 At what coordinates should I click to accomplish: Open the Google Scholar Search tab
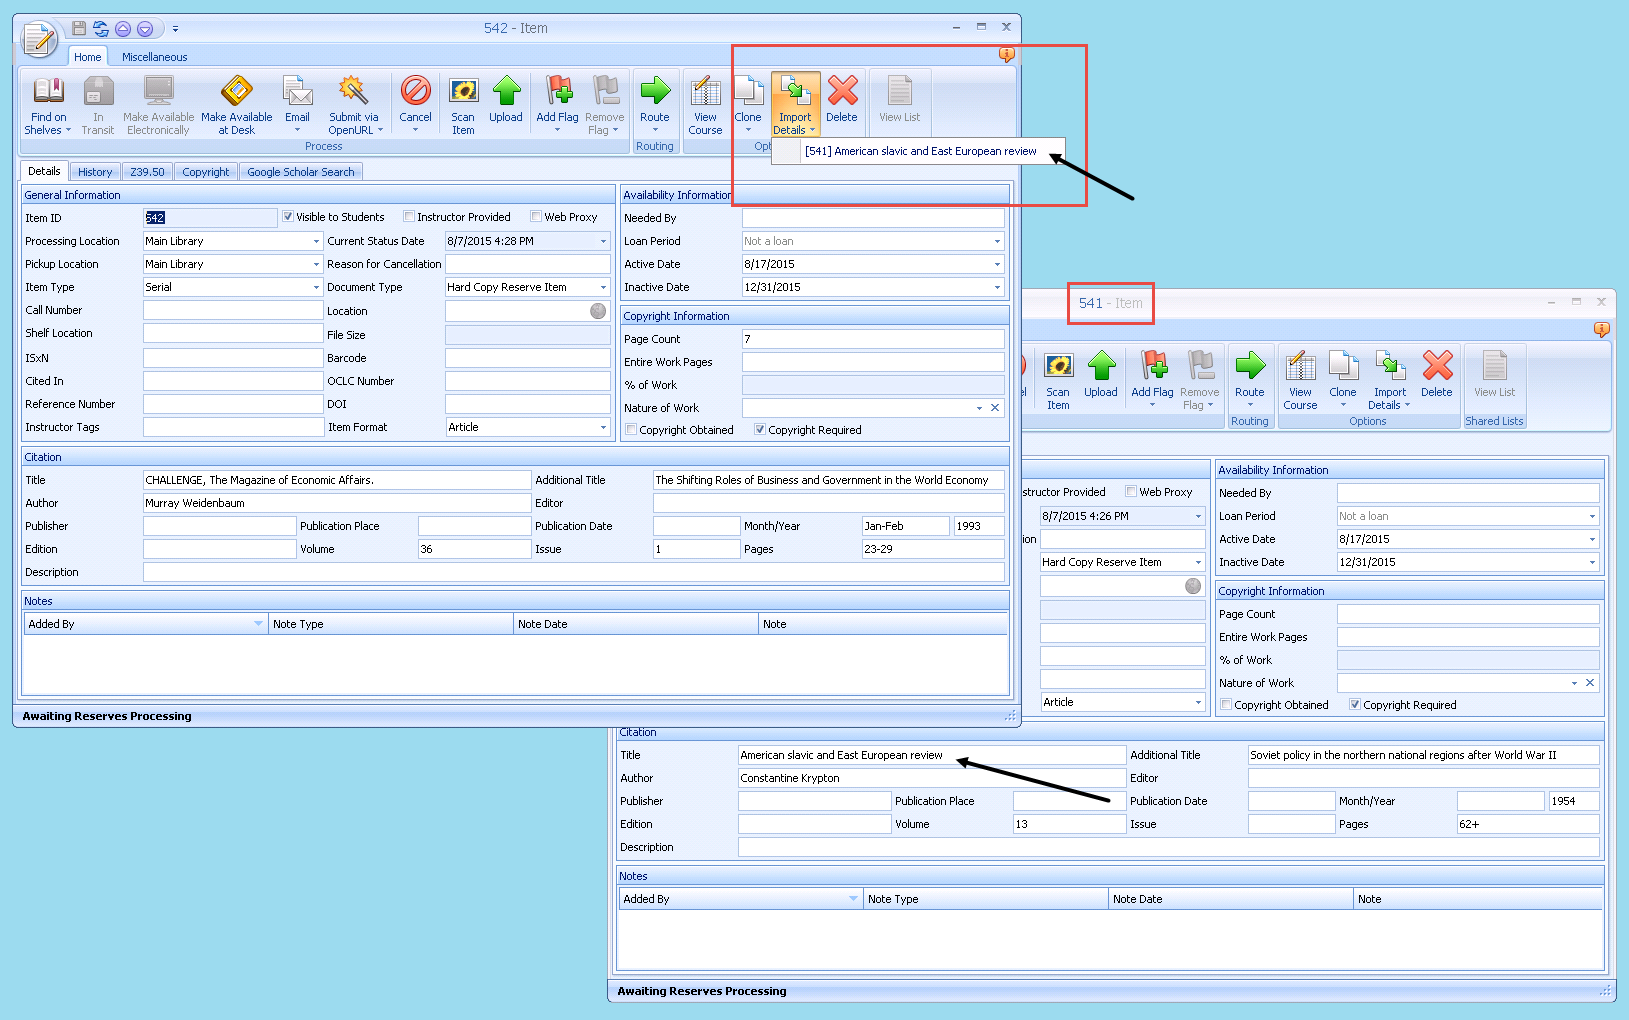click(300, 172)
